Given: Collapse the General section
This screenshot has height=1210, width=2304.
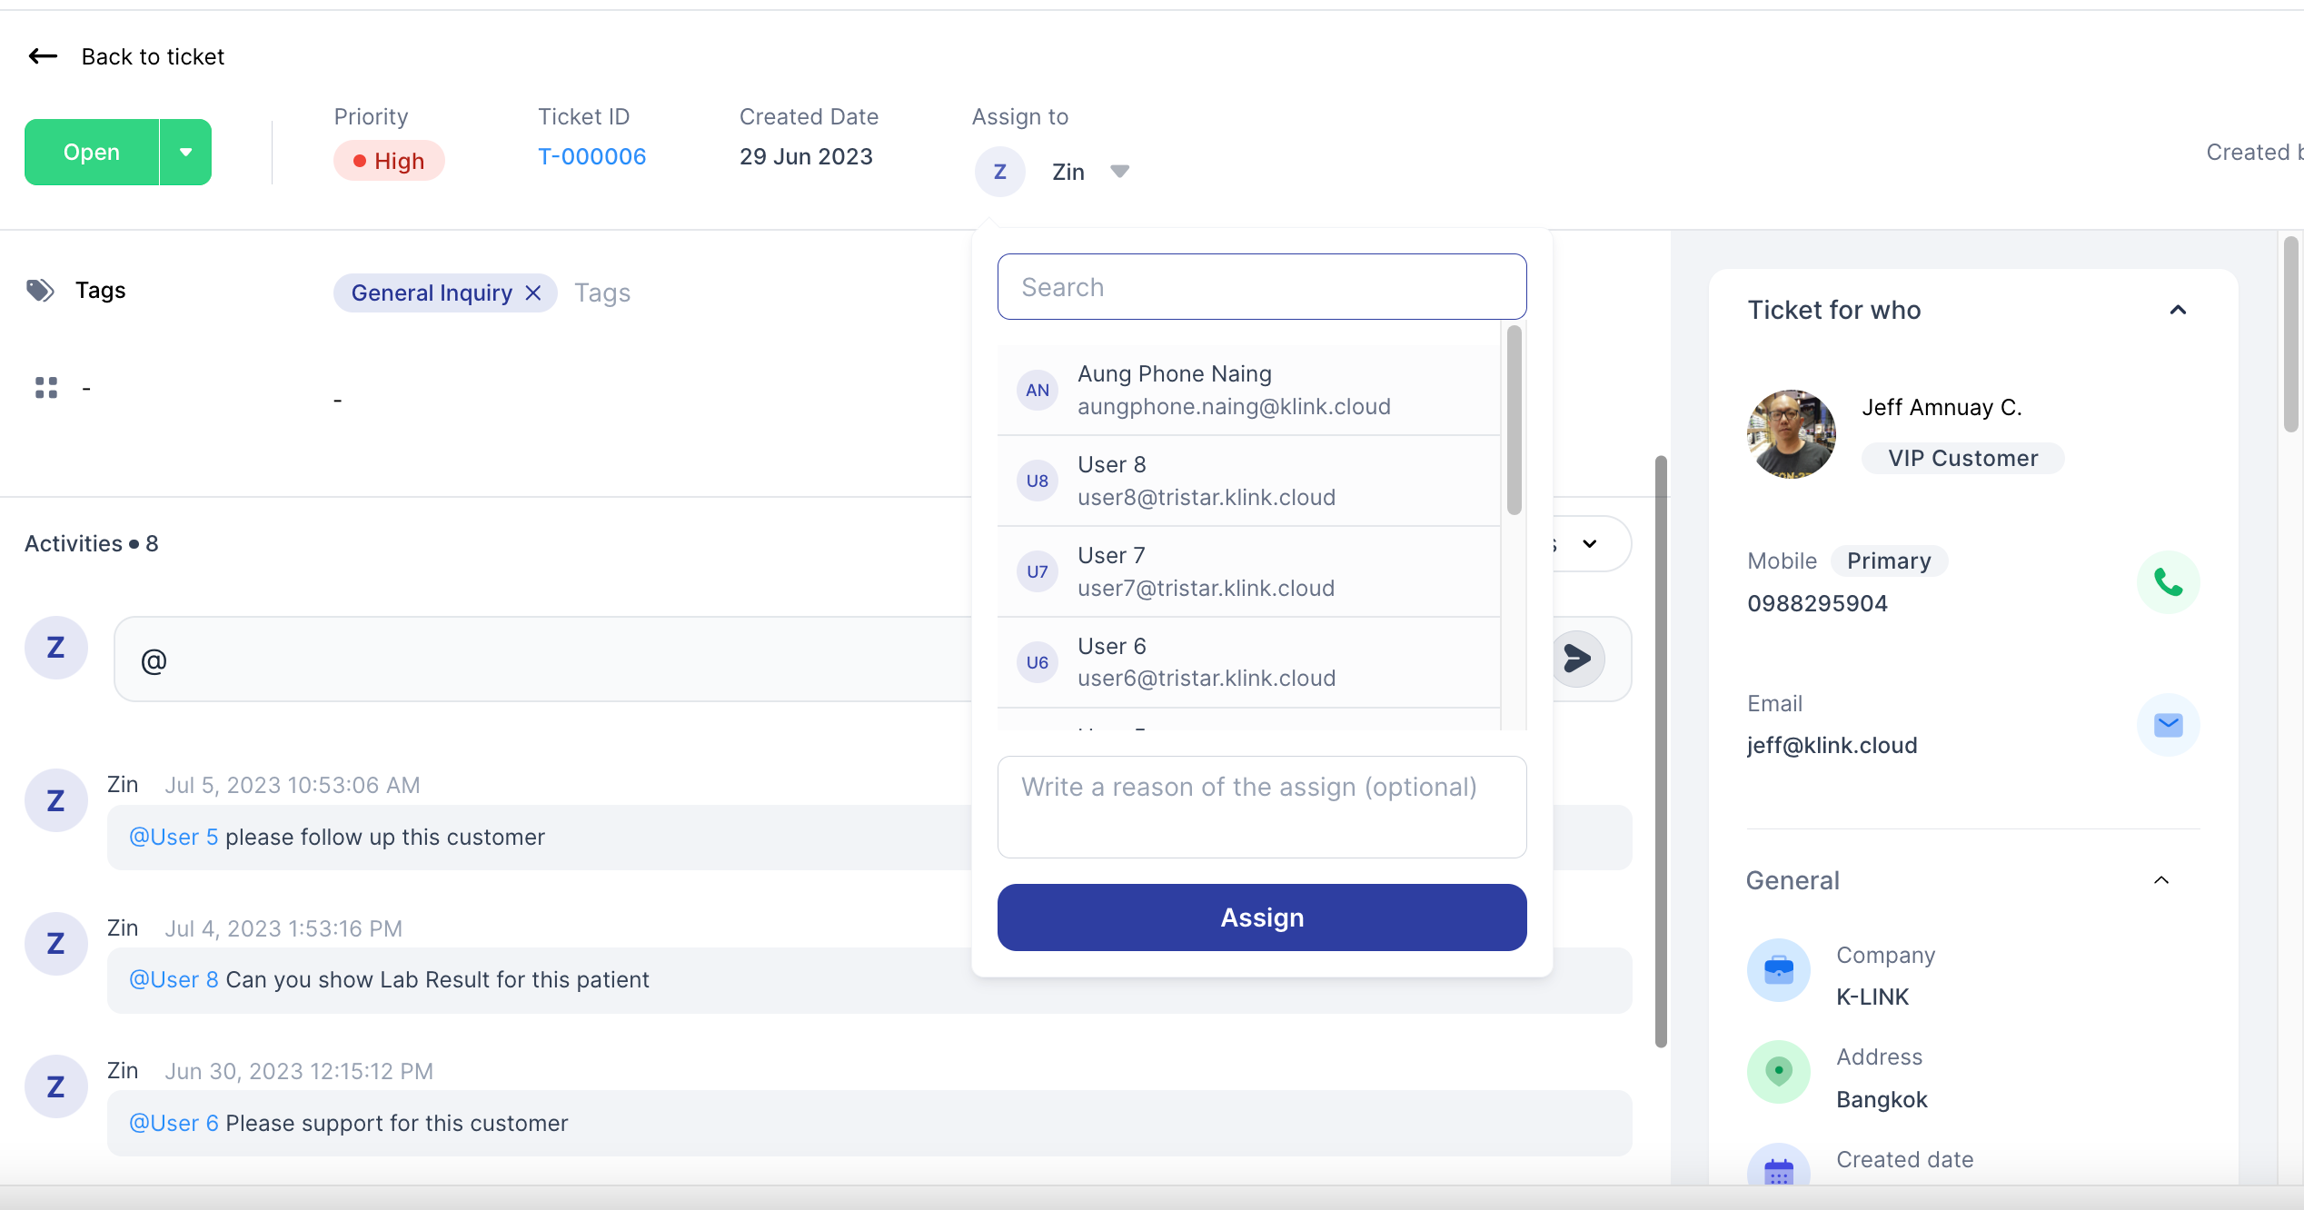Looking at the screenshot, I should [x=2161, y=881].
